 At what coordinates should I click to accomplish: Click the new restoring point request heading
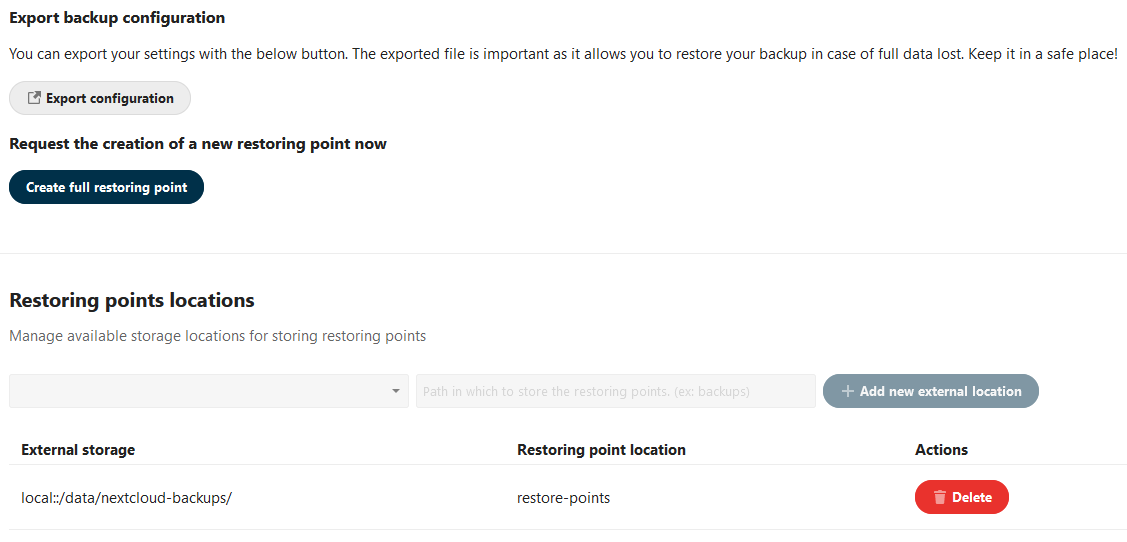(198, 144)
